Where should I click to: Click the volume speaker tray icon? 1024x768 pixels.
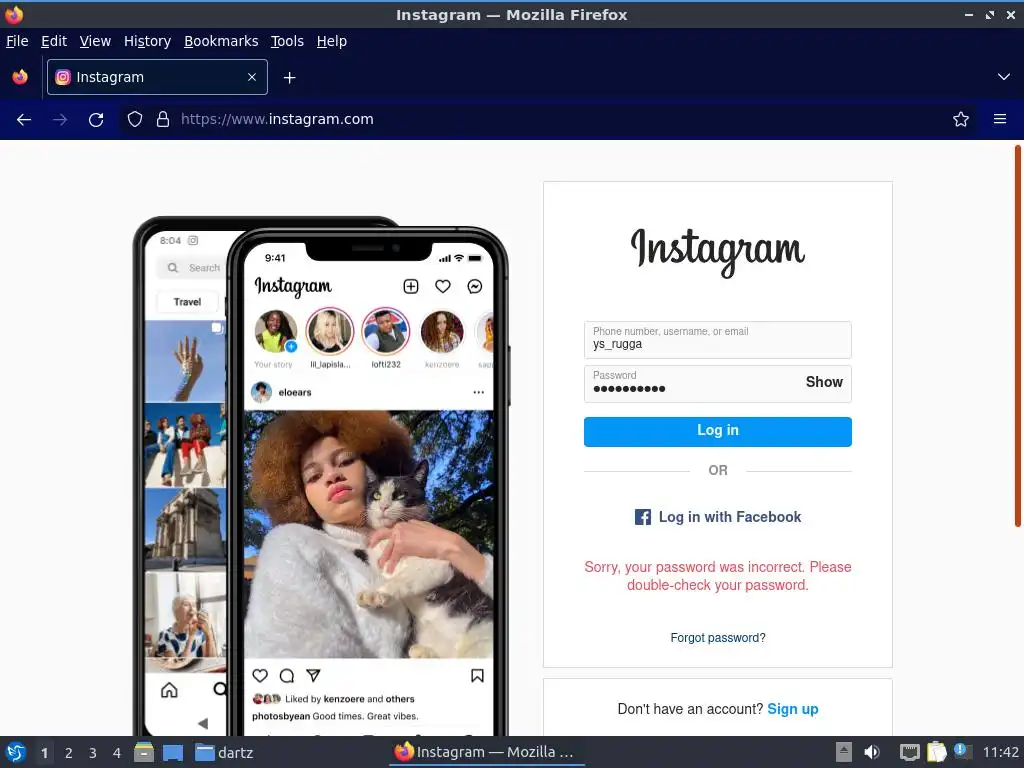(872, 752)
